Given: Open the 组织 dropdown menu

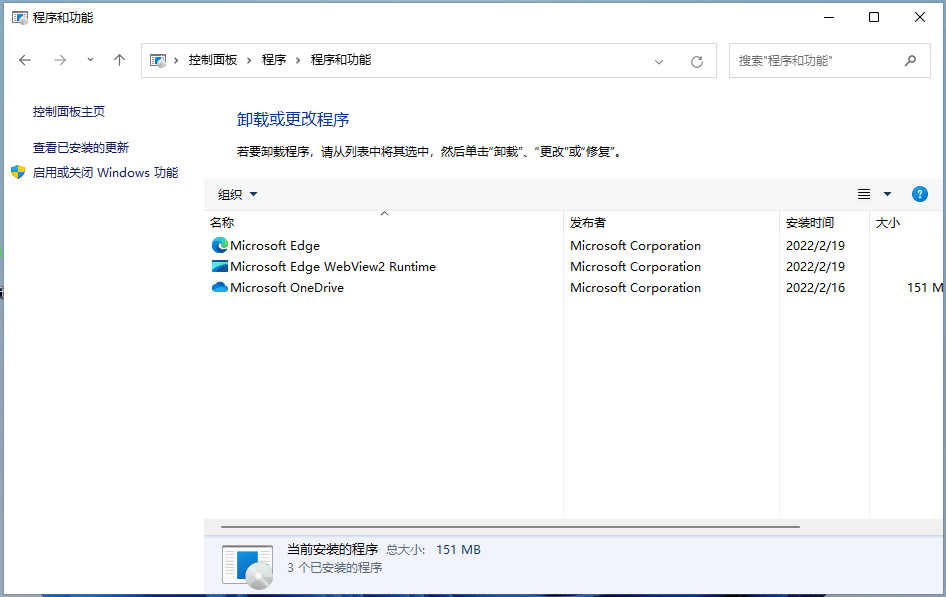Looking at the screenshot, I should tap(237, 194).
